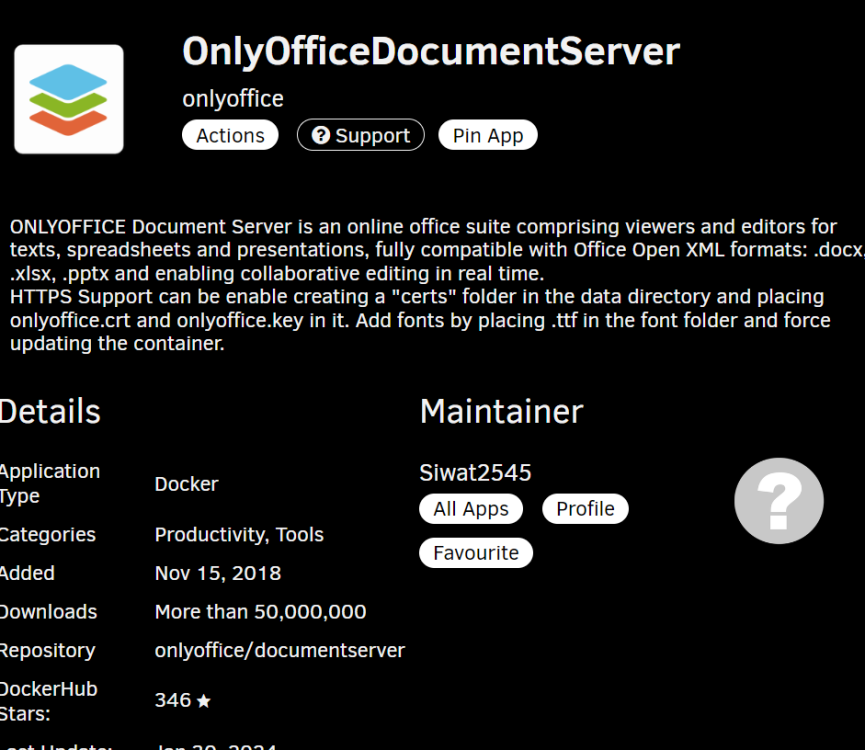This screenshot has width=865, height=750.
Task: Click the Docker application type value
Action: coord(186,484)
